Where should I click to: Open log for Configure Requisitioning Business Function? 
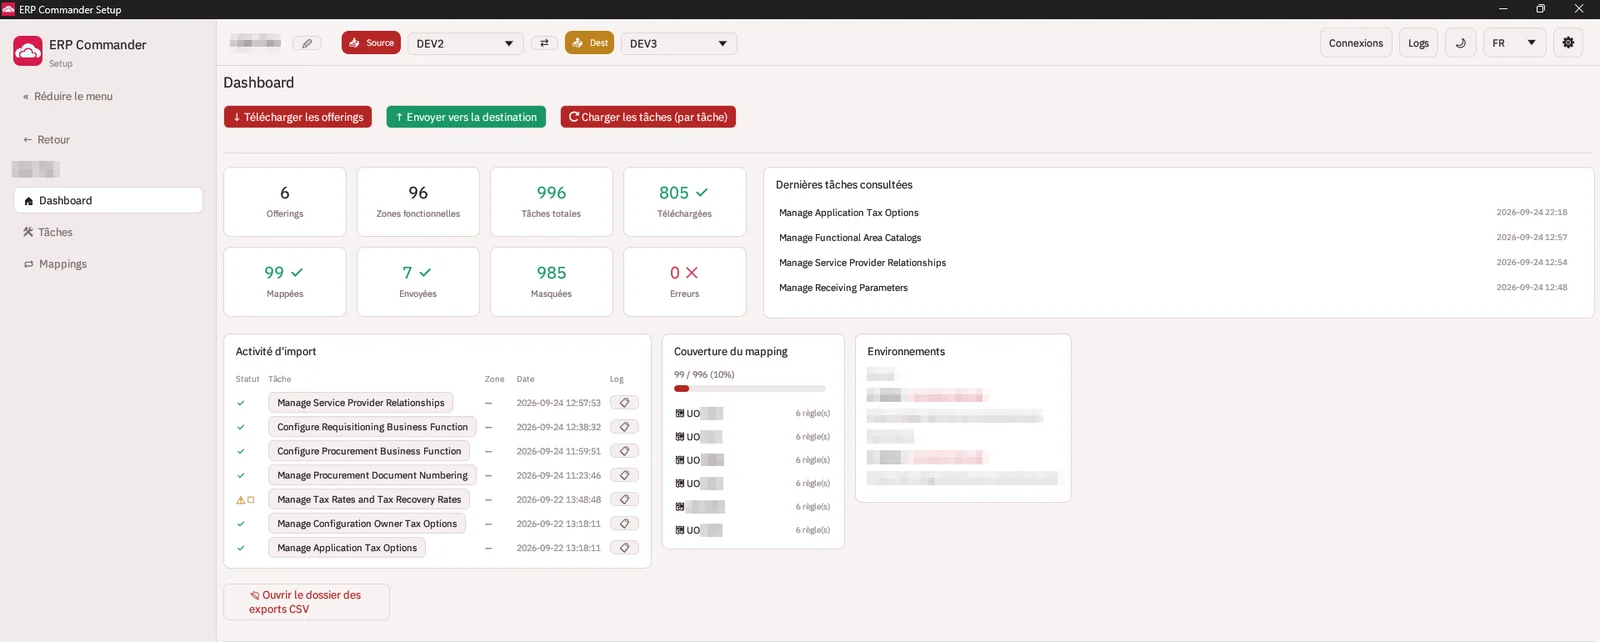tap(624, 427)
